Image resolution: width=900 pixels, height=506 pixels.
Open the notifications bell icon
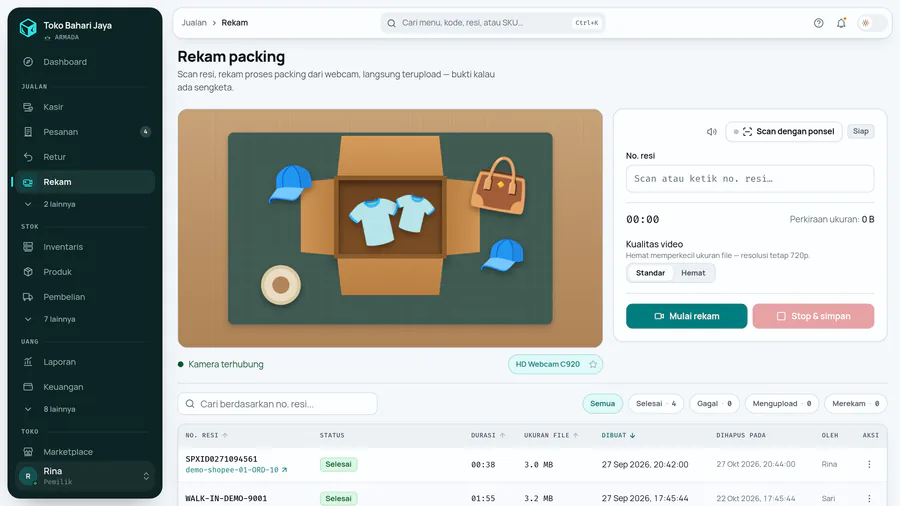[841, 23]
